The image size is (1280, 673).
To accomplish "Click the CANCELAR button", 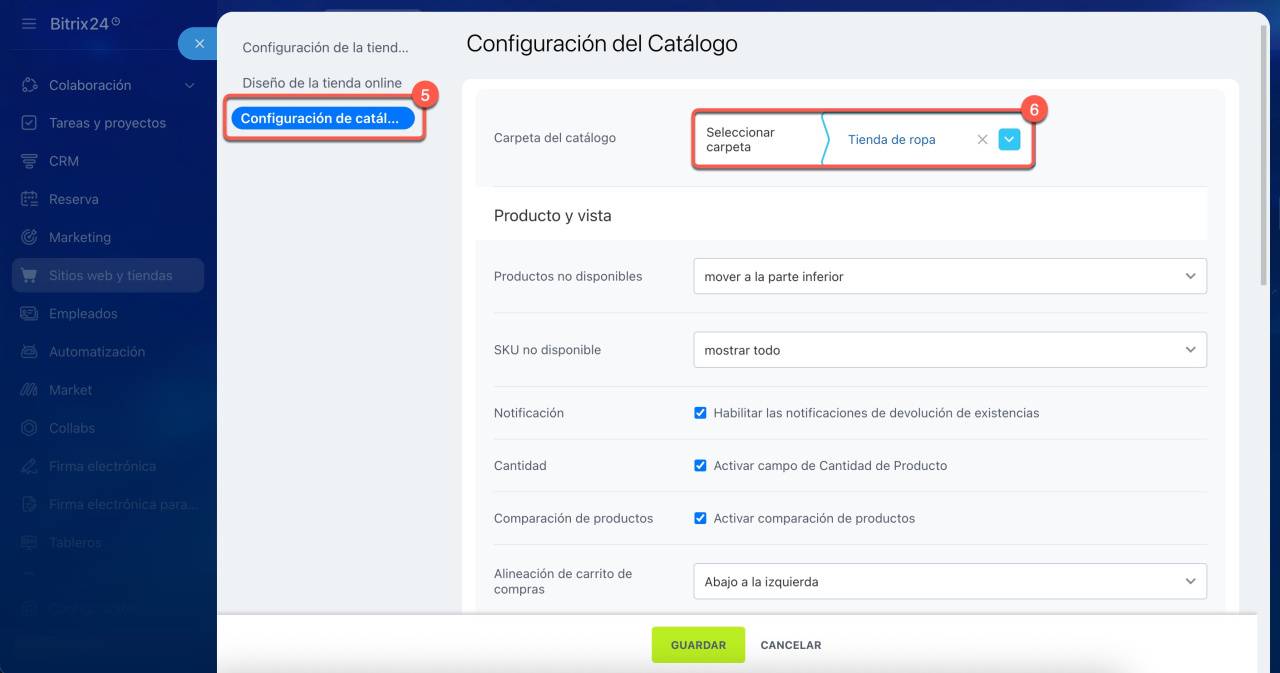I will tap(790, 645).
